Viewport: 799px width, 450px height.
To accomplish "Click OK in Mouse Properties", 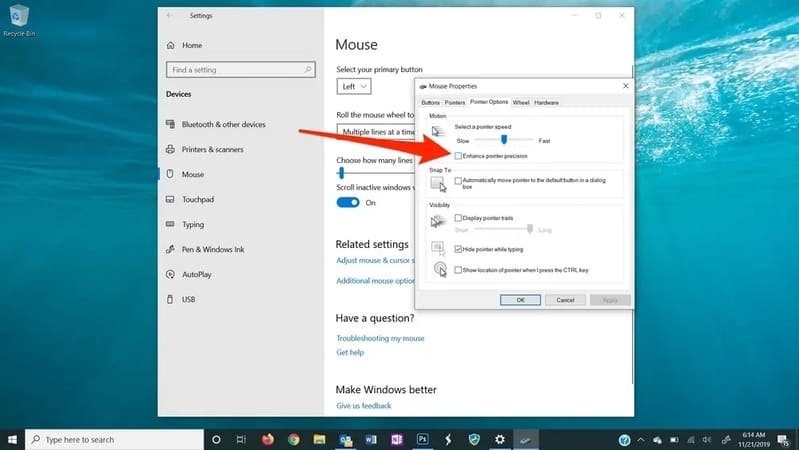I will (520, 300).
